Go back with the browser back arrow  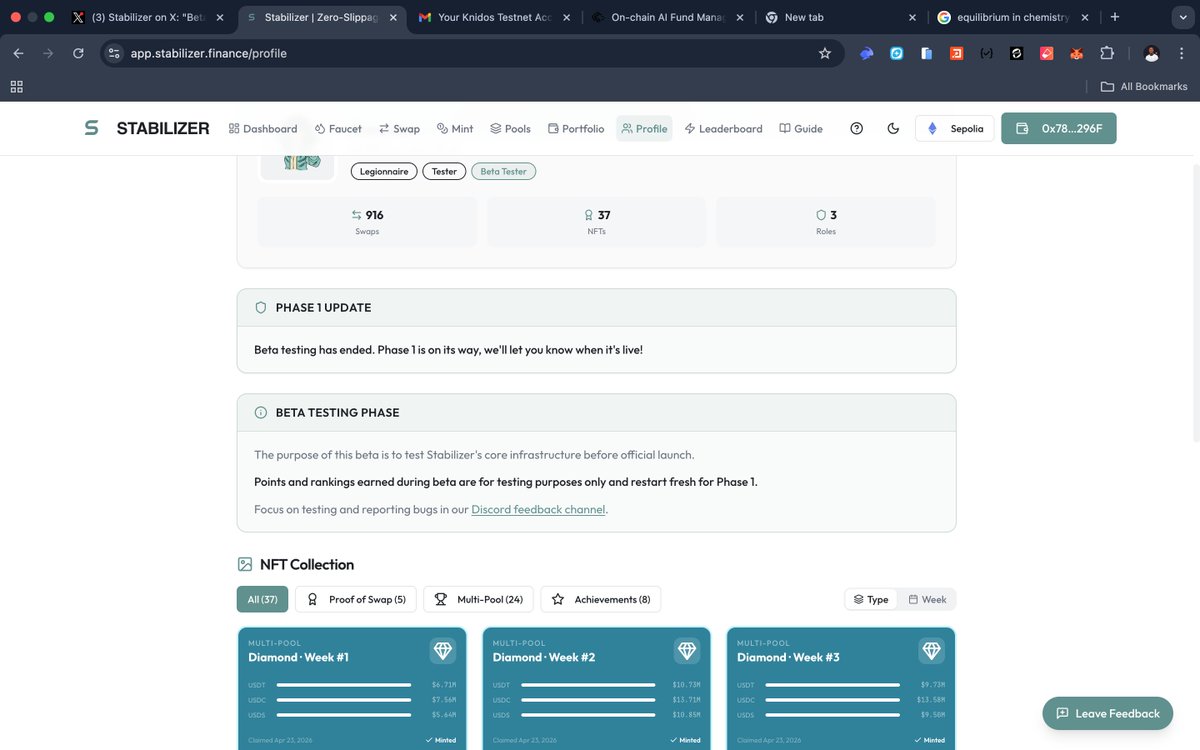tap(18, 53)
